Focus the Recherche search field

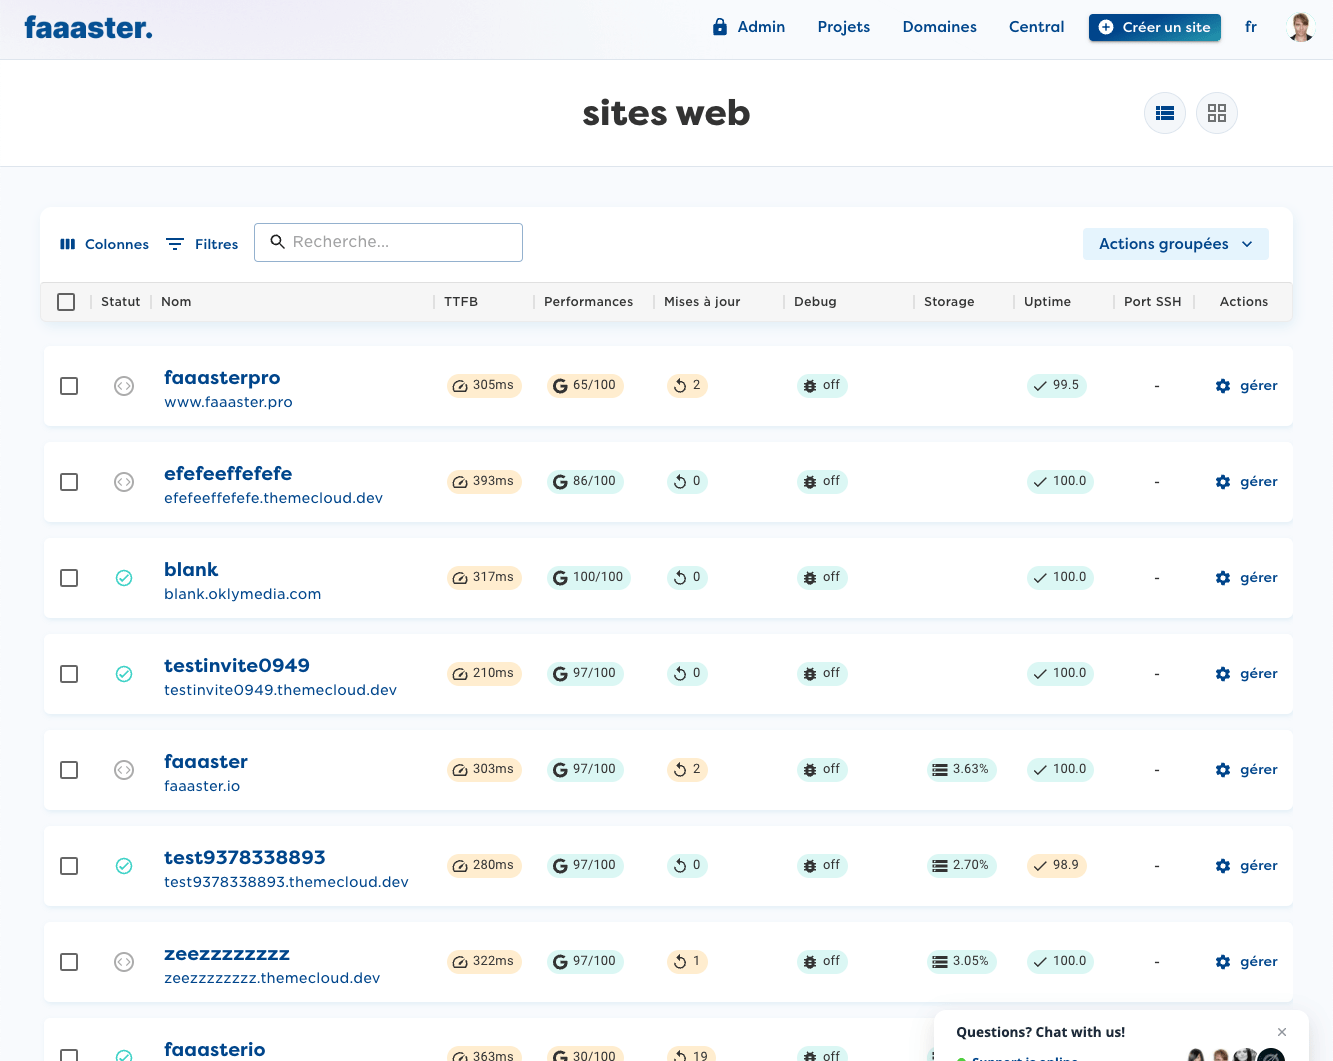[x=388, y=242]
